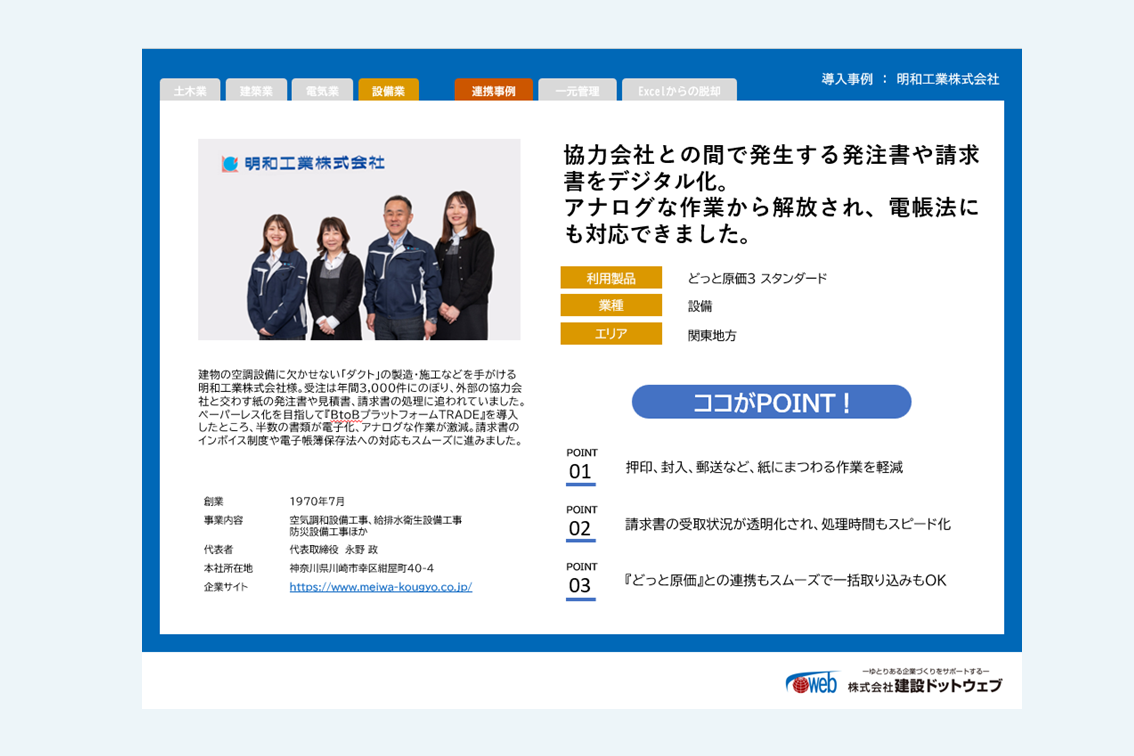Select the 土木業 tab
The height and width of the screenshot is (756, 1134).
coord(190,90)
